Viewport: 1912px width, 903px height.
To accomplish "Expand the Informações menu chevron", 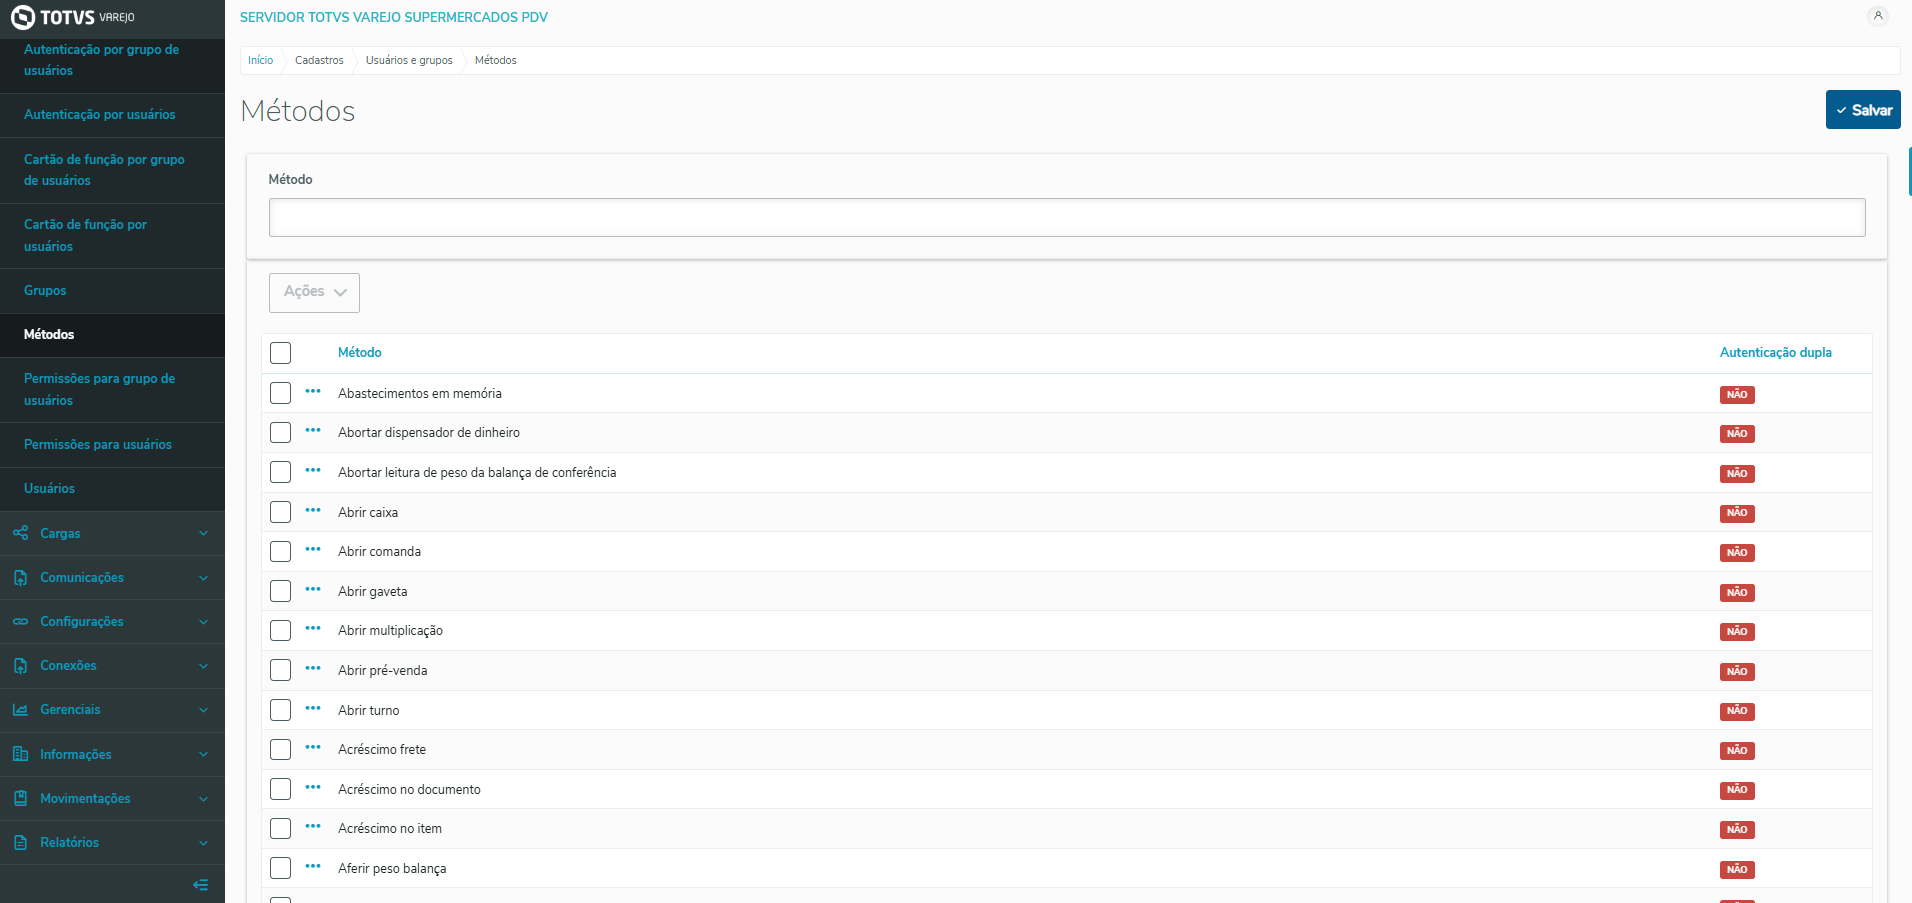I will (x=204, y=754).
